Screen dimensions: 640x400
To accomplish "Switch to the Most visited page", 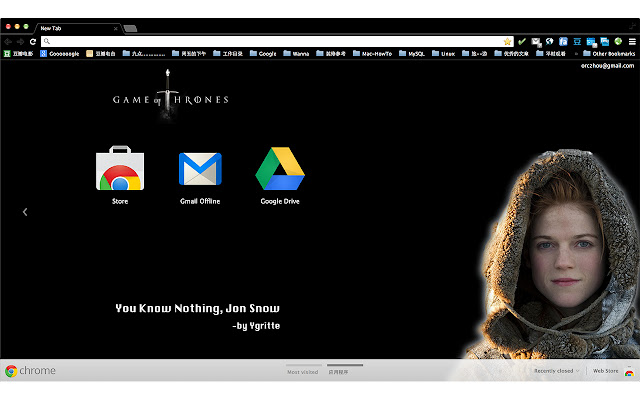I will tap(302, 372).
